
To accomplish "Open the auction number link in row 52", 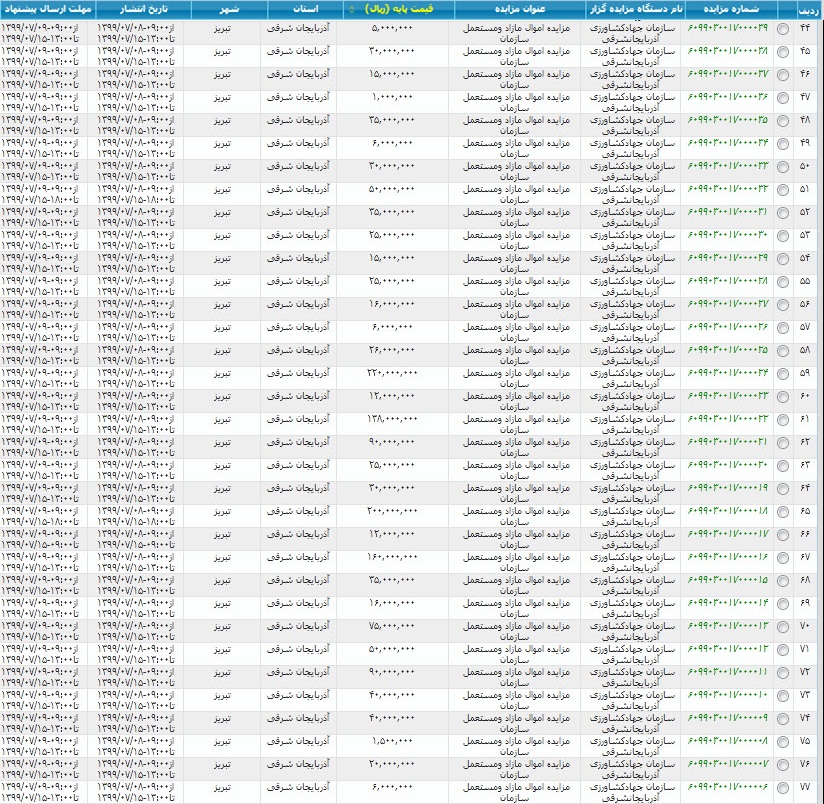I will (x=729, y=212).
